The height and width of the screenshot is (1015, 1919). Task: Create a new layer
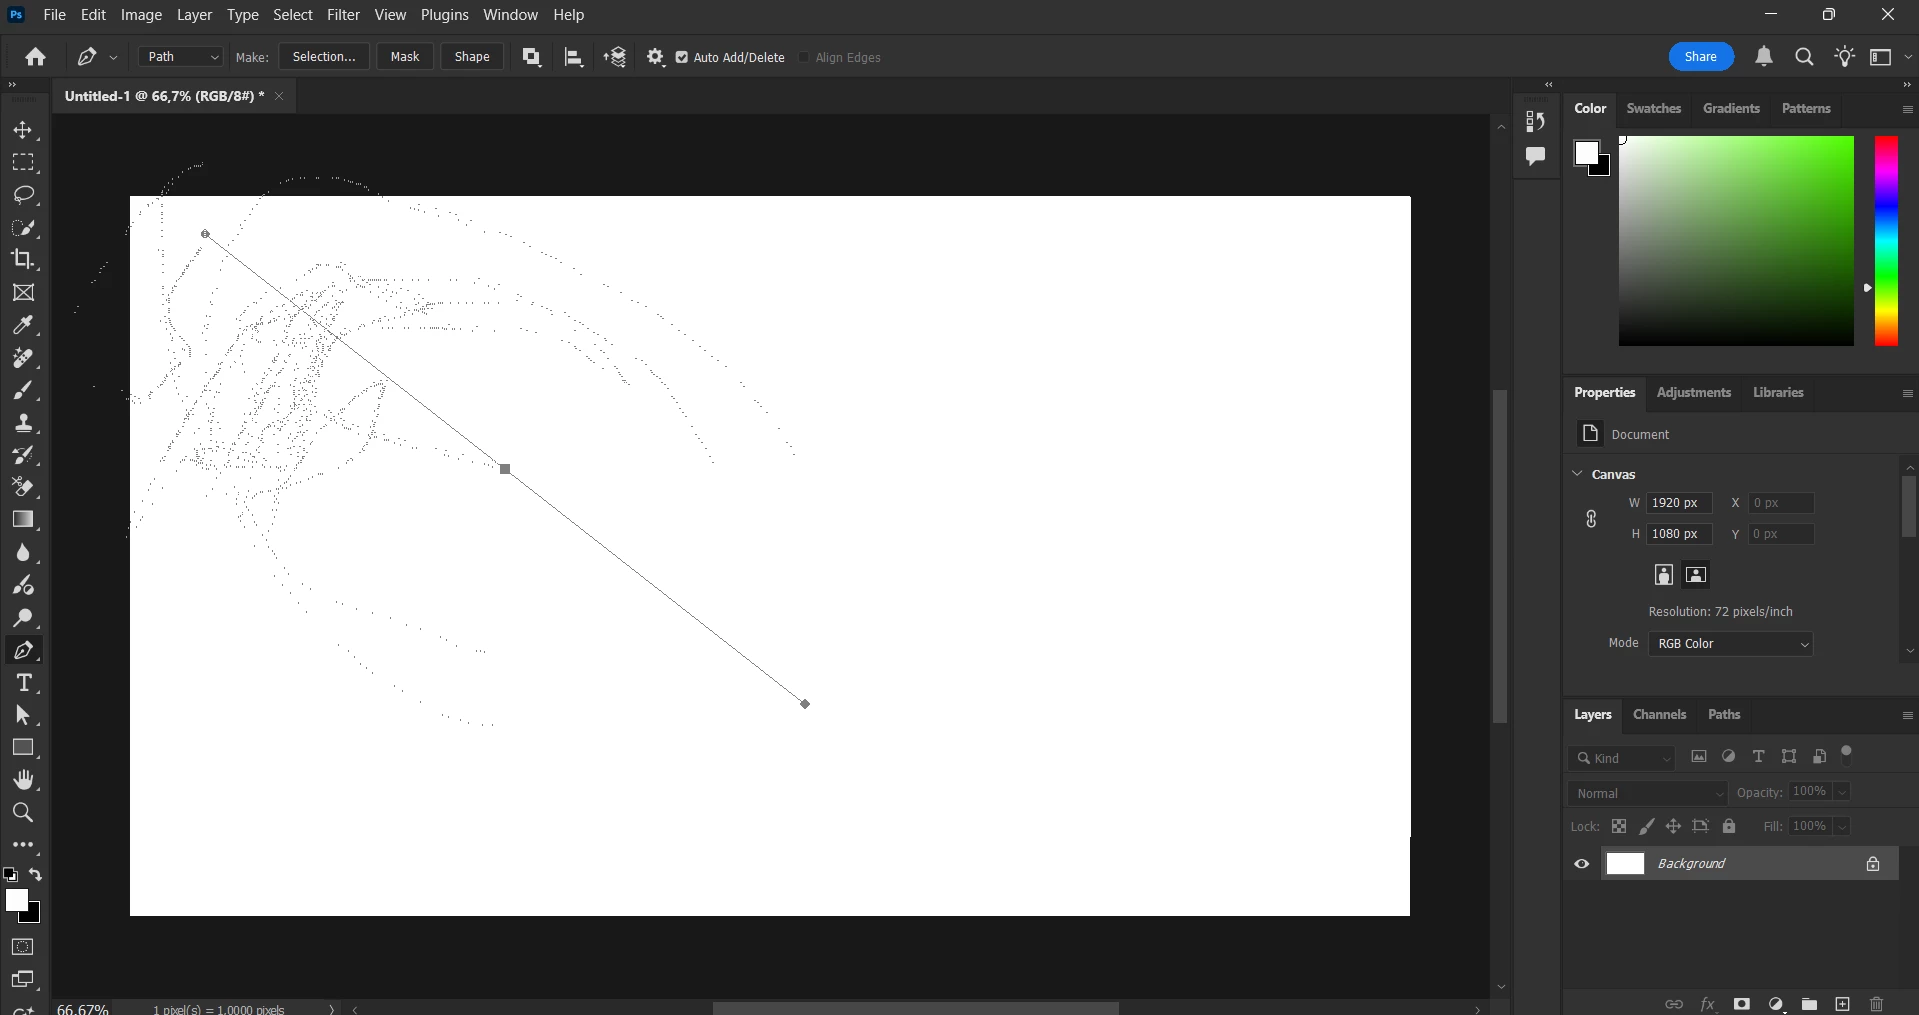1842,1004
